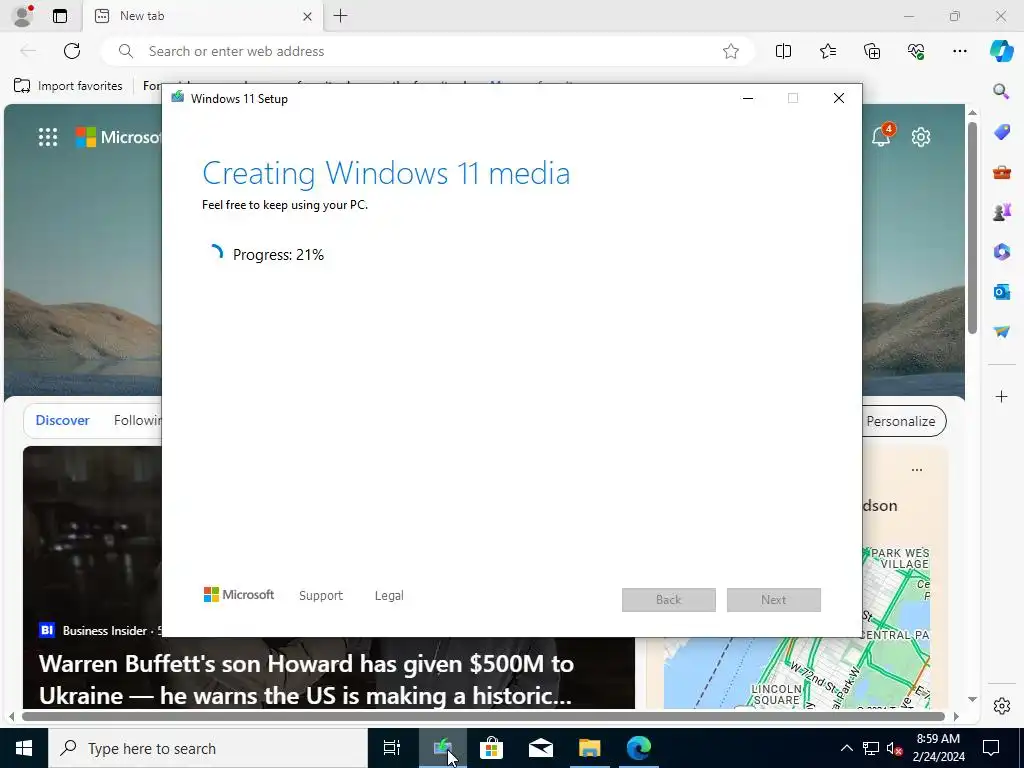This screenshot has width=1024, height=768.
Task: Refresh the page in Edge
Action: 72,51
